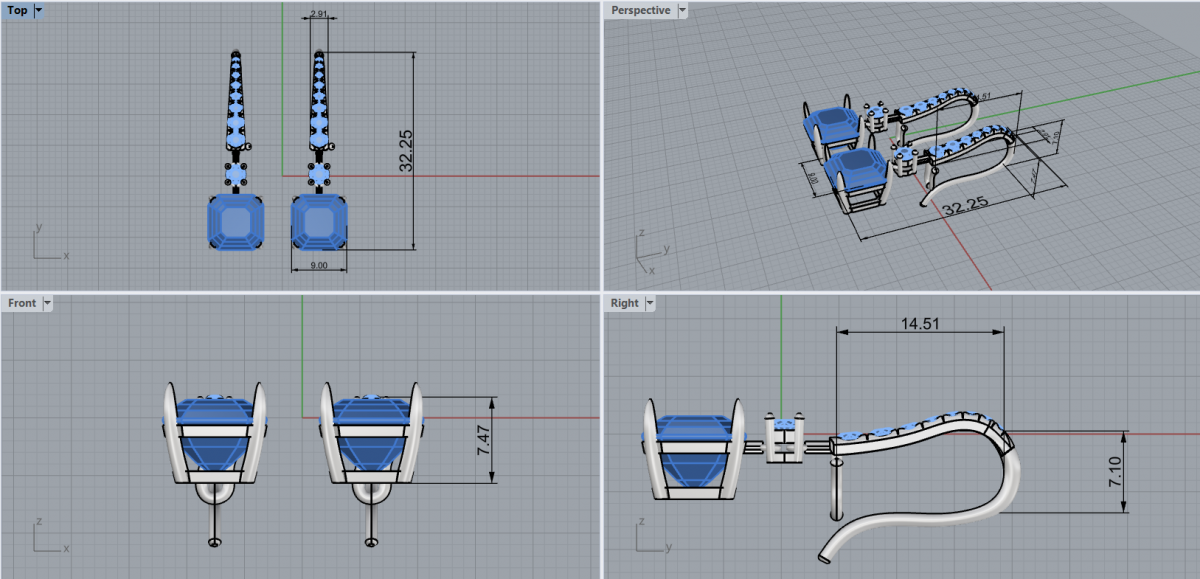Expand the Perspective viewport menu arrow

tap(682, 10)
